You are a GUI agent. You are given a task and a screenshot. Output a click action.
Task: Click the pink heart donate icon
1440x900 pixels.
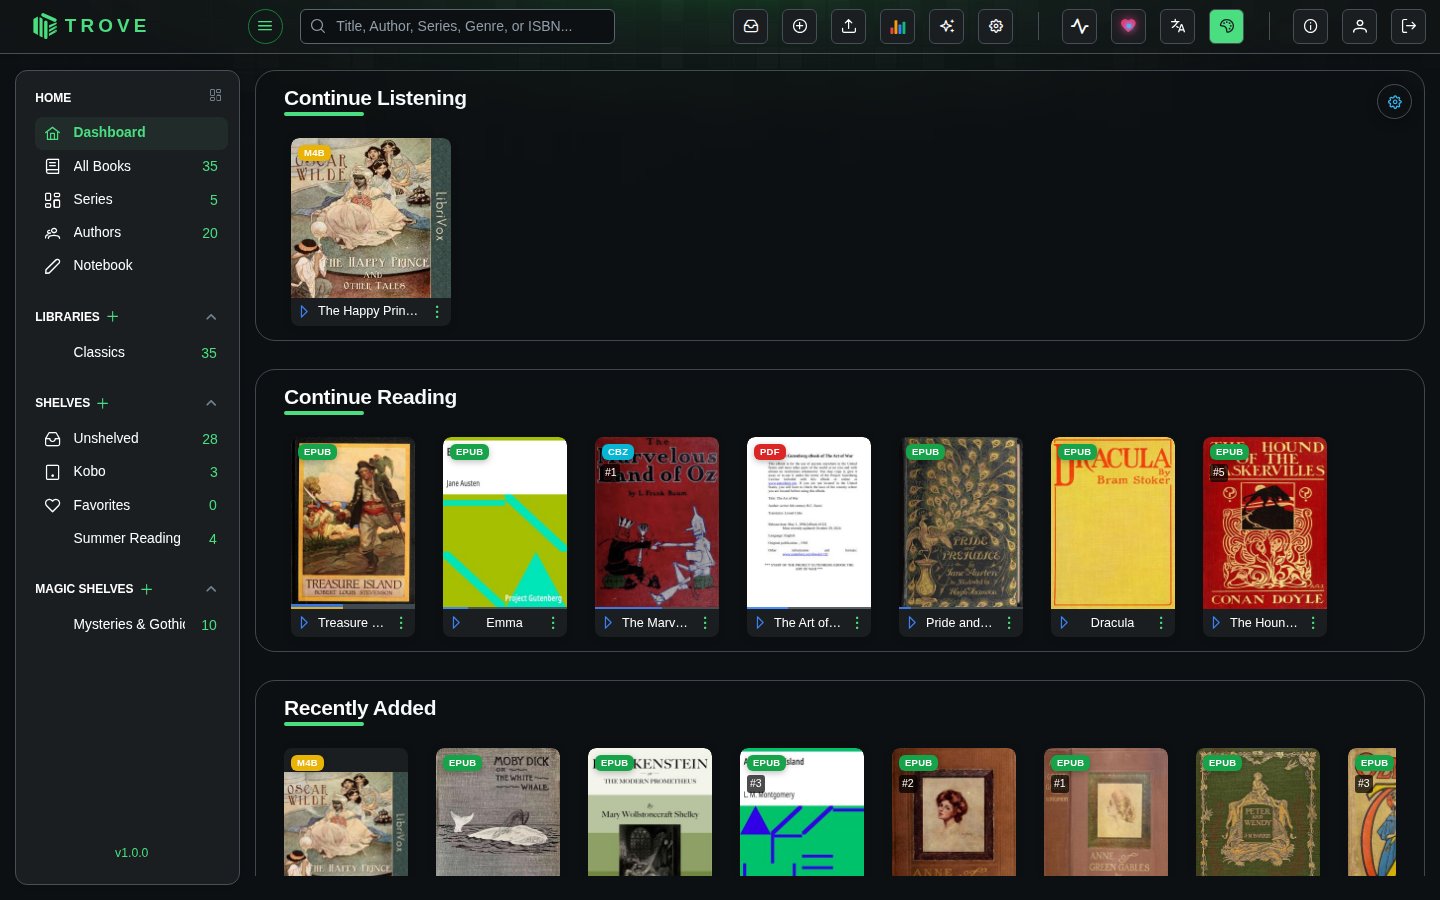pyautogui.click(x=1128, y=27)
